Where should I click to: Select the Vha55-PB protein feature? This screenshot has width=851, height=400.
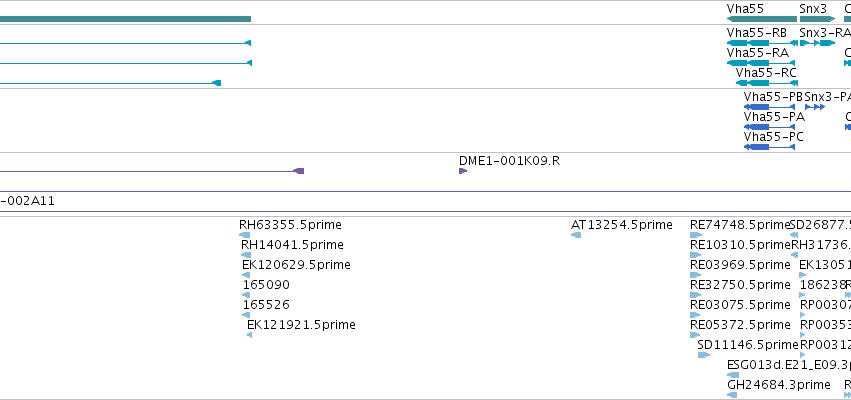769,107
